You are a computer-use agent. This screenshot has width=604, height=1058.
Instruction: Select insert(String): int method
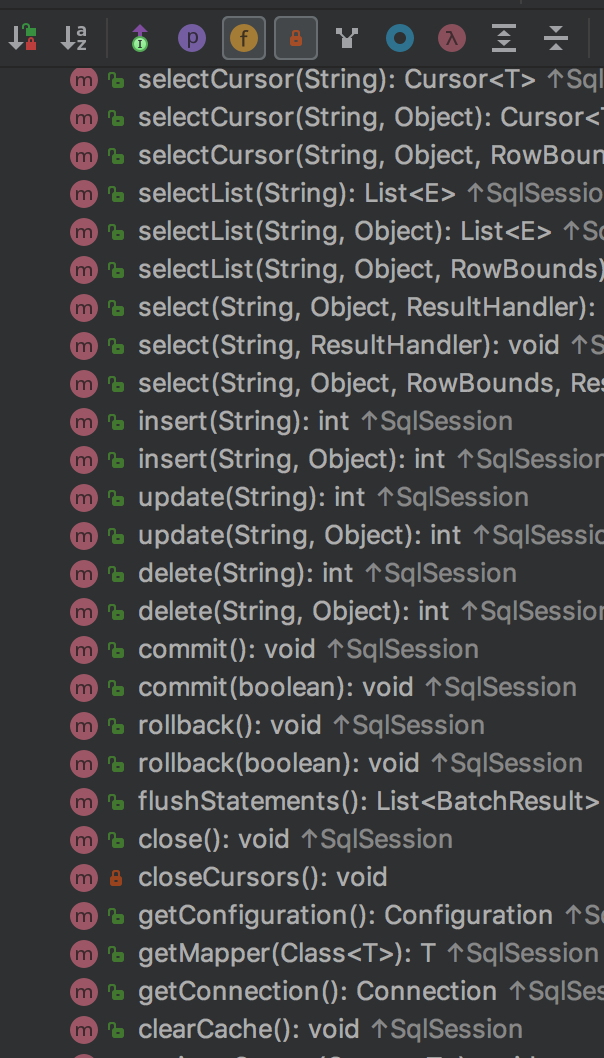point(244,421)
